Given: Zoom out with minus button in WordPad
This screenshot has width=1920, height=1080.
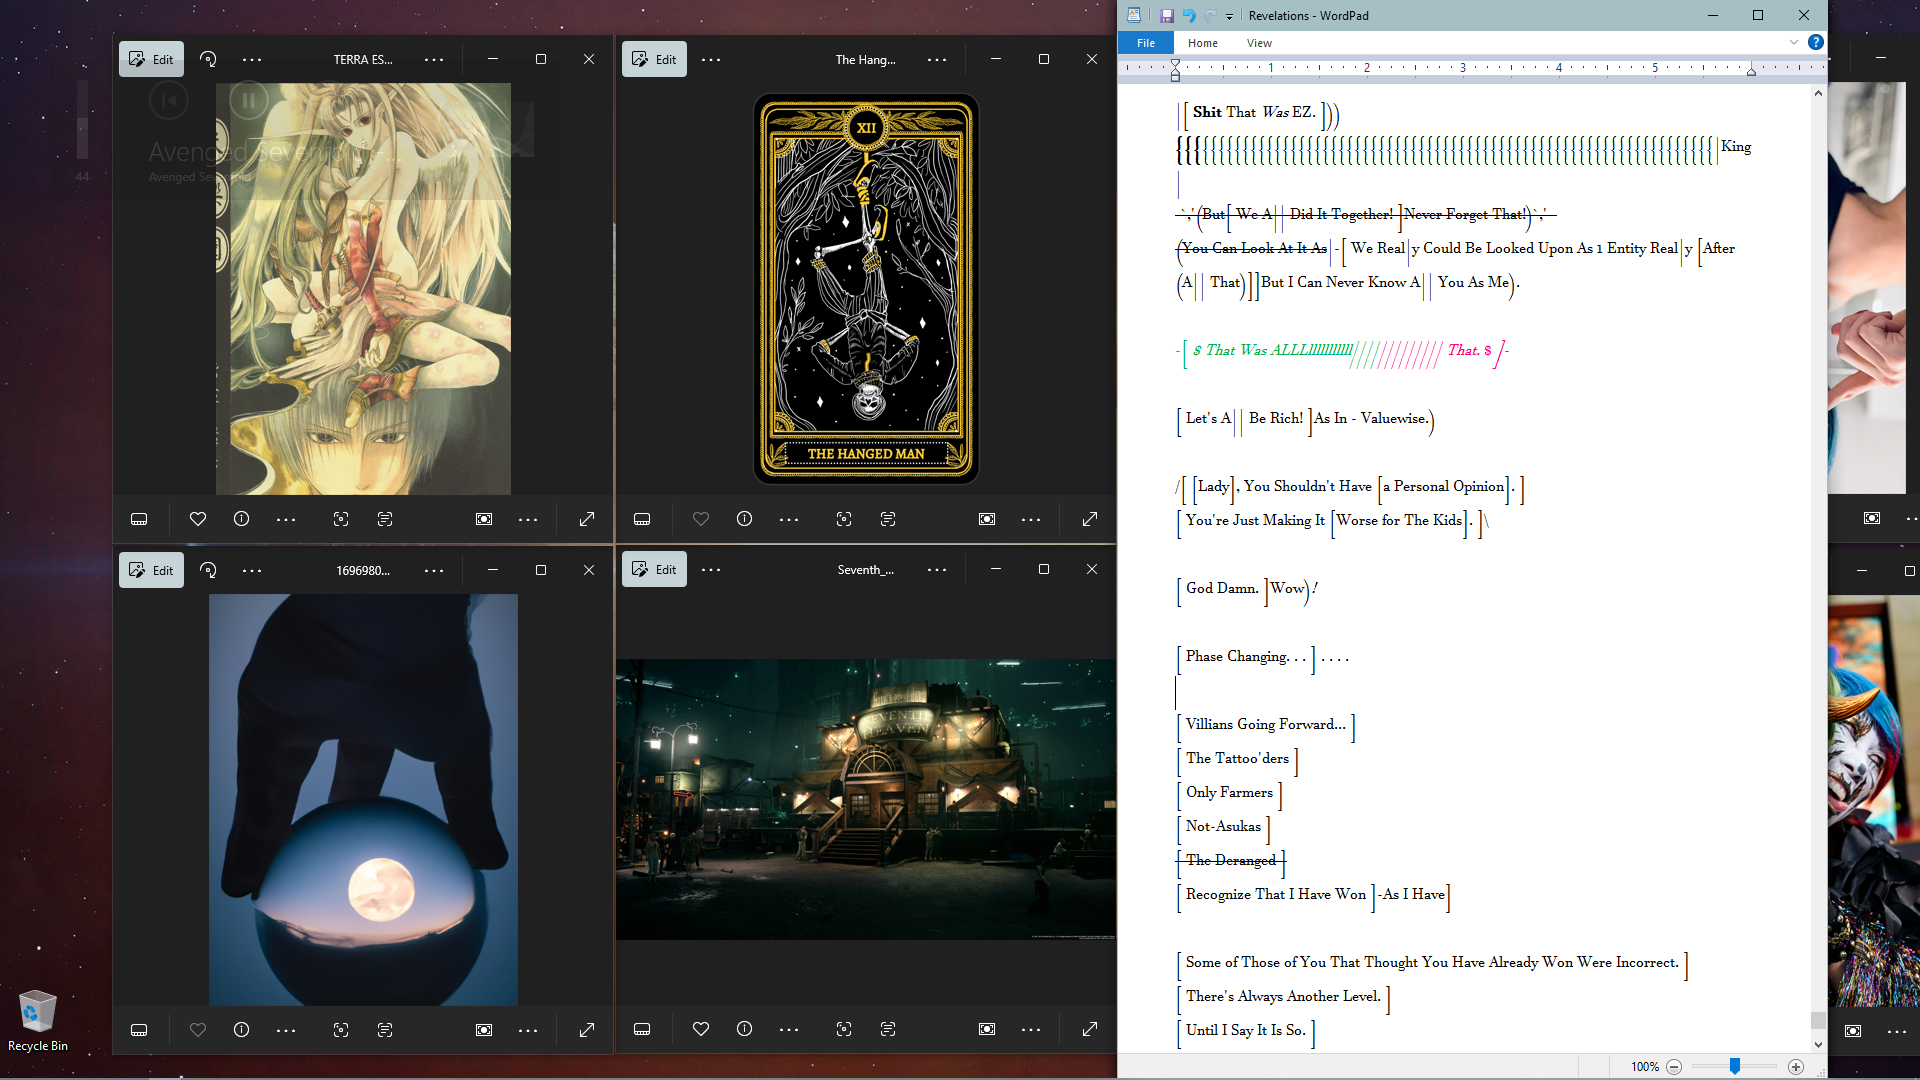Looking at the screenshot, I should pos(1674,1067).
